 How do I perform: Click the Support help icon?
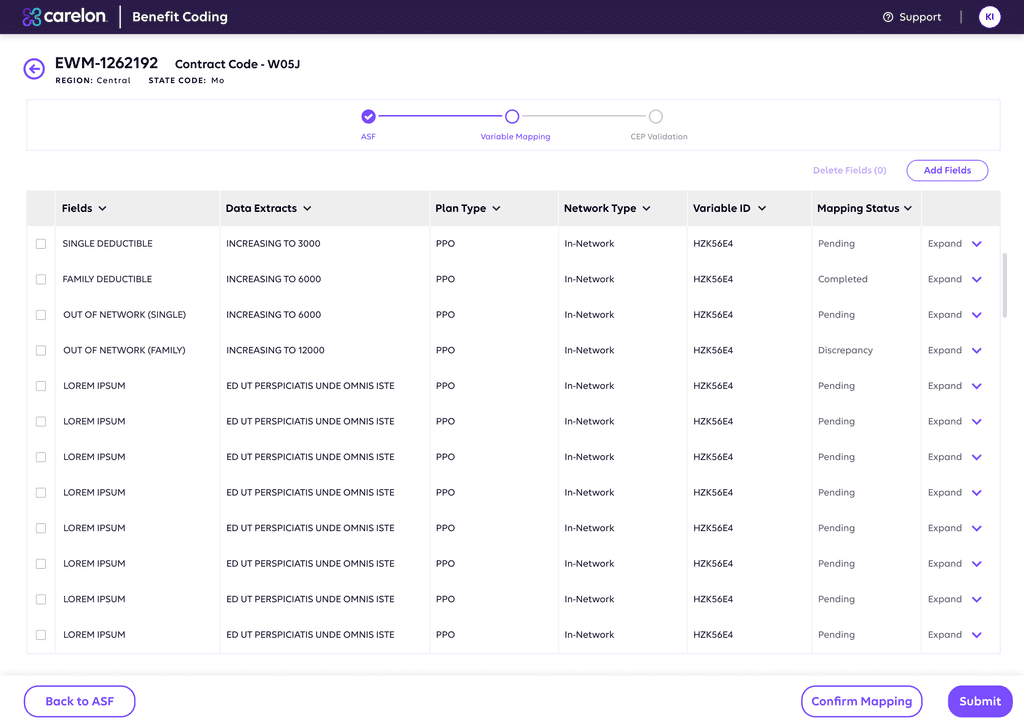(x=888, y=17)
